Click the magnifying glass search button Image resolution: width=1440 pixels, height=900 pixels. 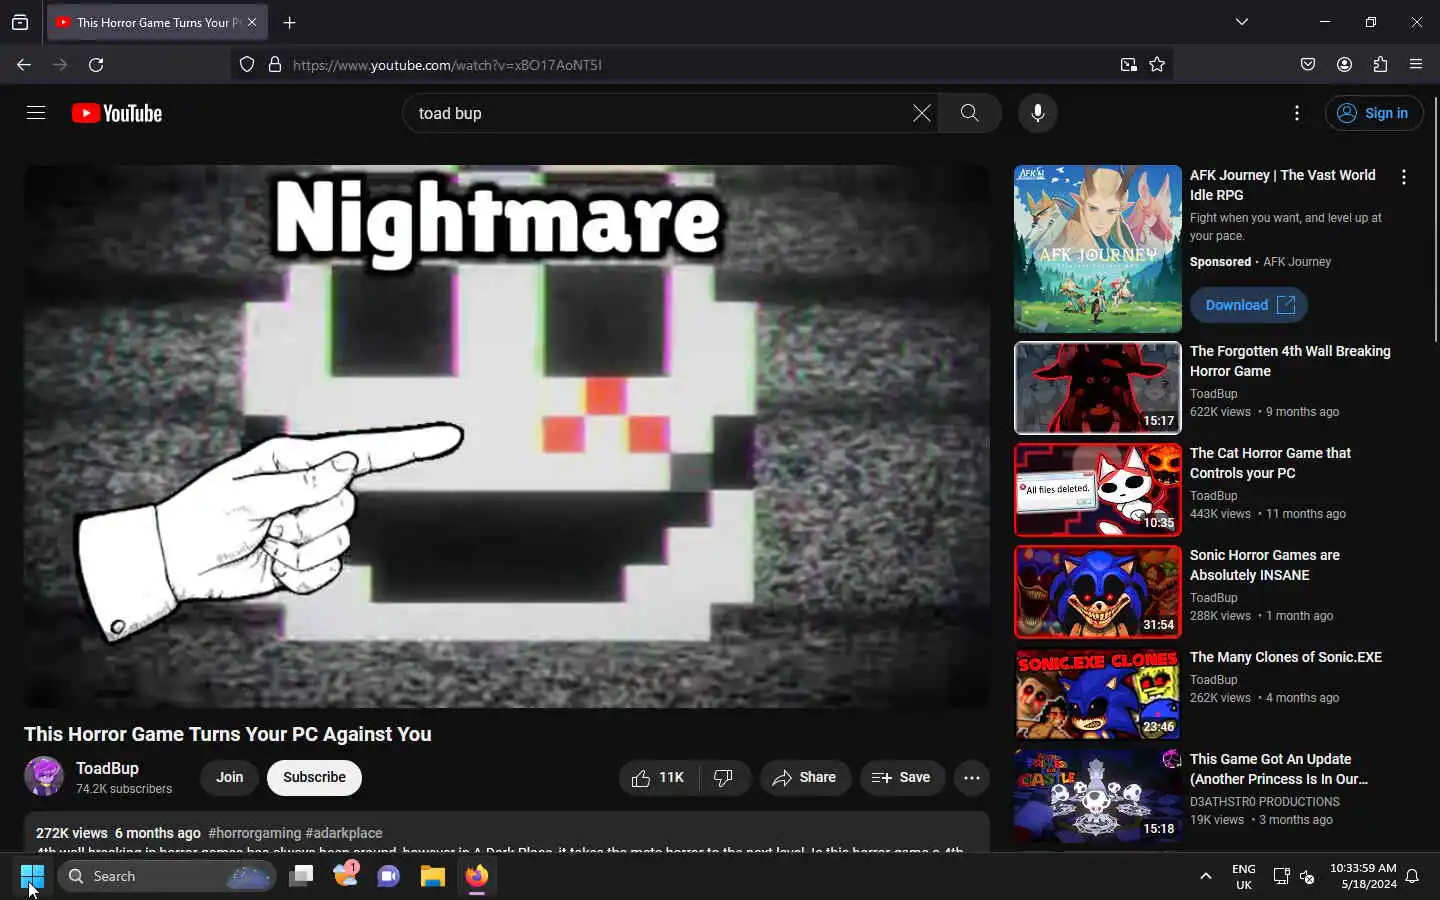[x=969, y=113]
